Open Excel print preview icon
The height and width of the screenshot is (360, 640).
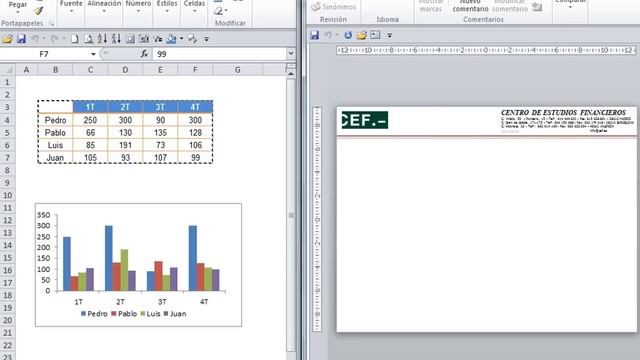88,39
